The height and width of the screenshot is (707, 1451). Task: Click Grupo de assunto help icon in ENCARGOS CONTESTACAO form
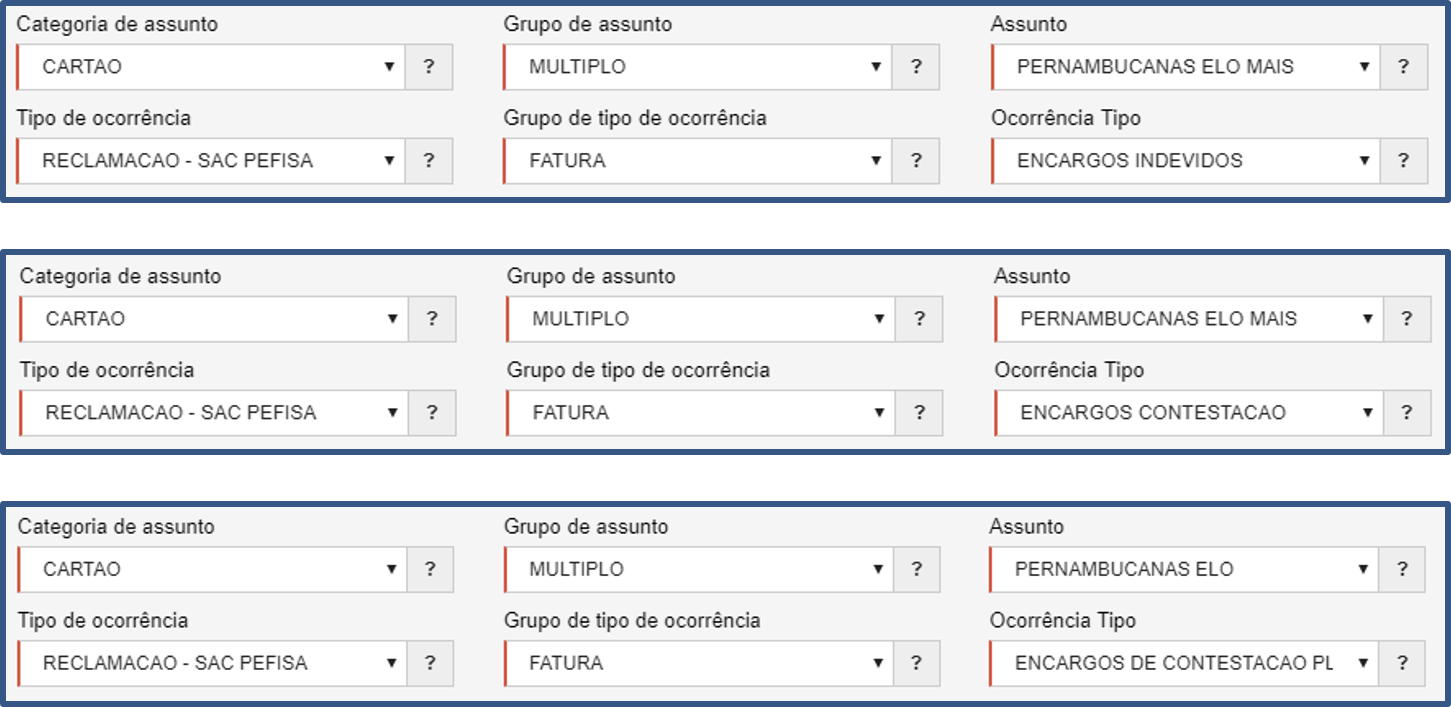[x=919, y=319]
